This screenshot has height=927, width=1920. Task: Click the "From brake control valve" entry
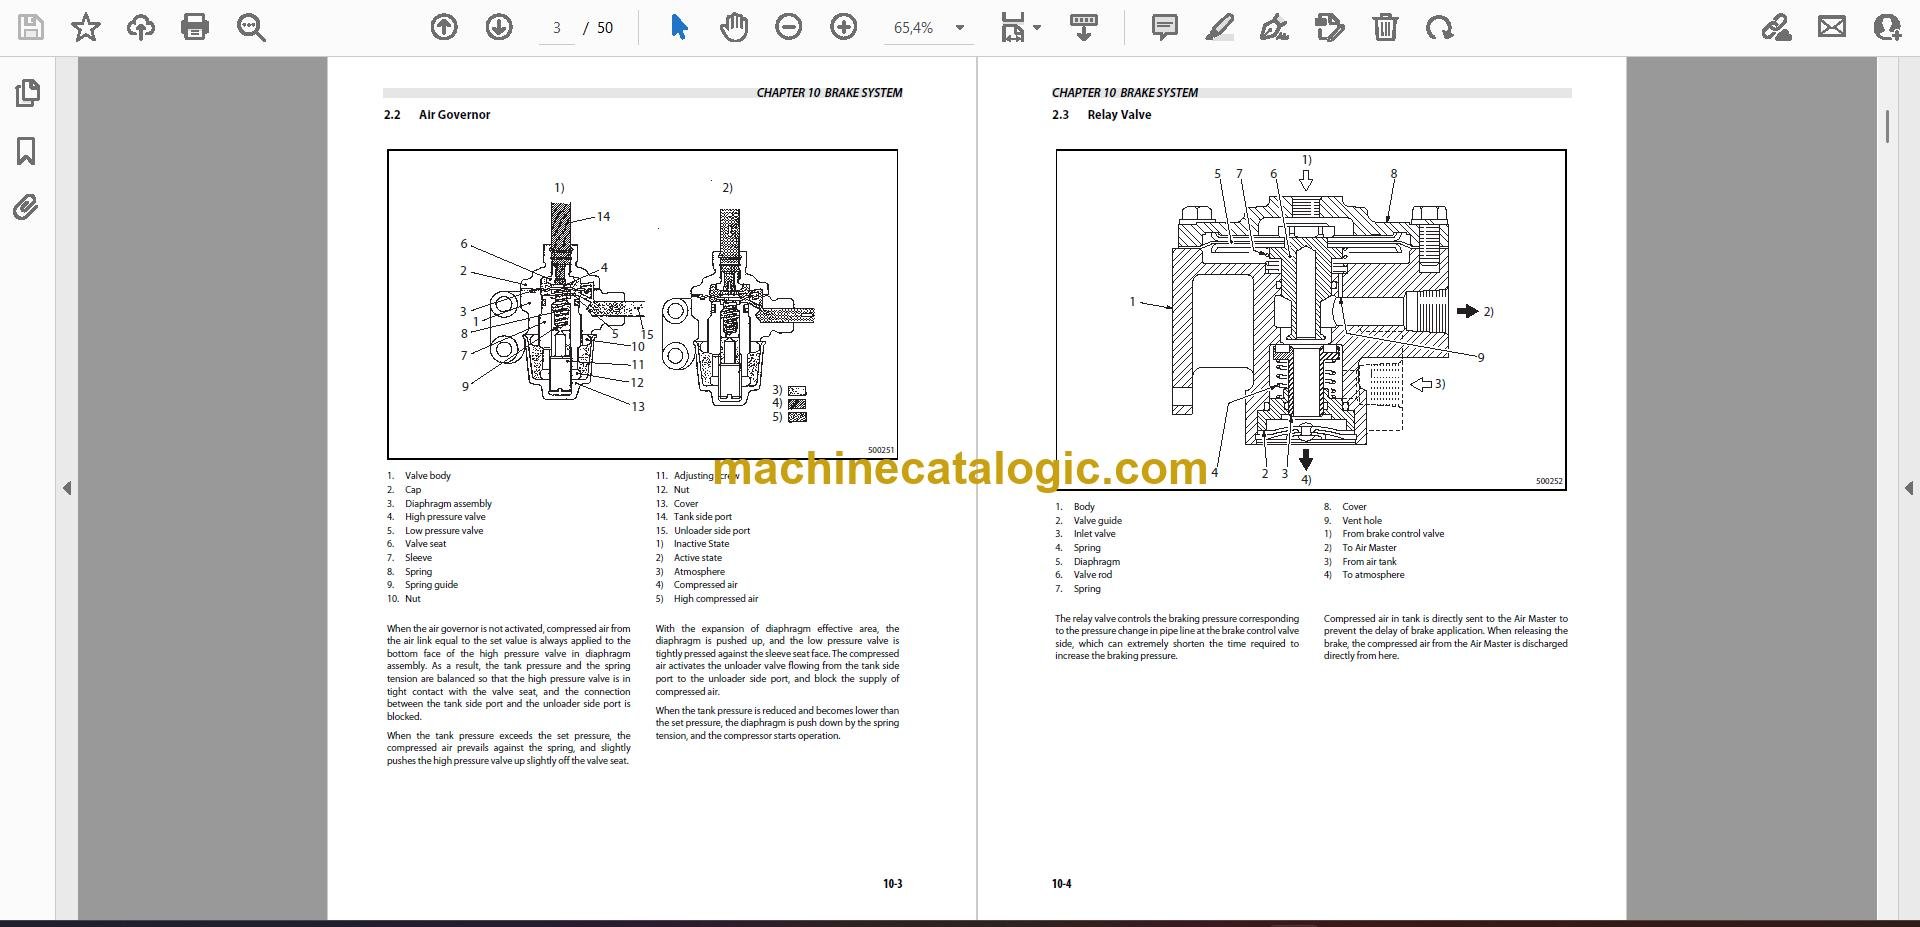[x=1393, y=534]
